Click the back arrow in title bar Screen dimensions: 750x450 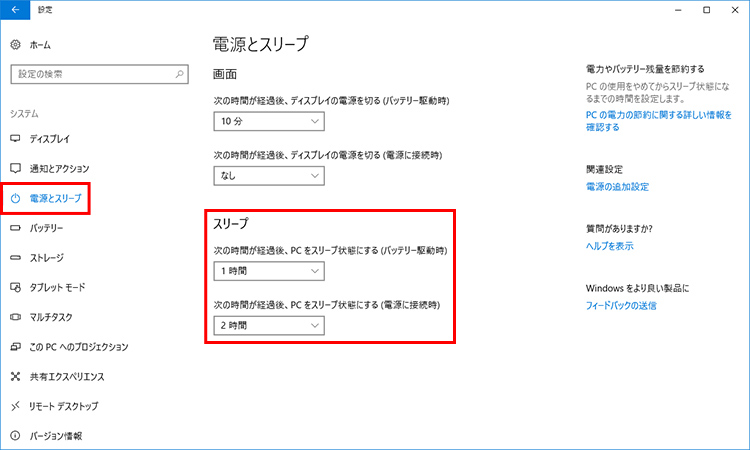(15, 10)
